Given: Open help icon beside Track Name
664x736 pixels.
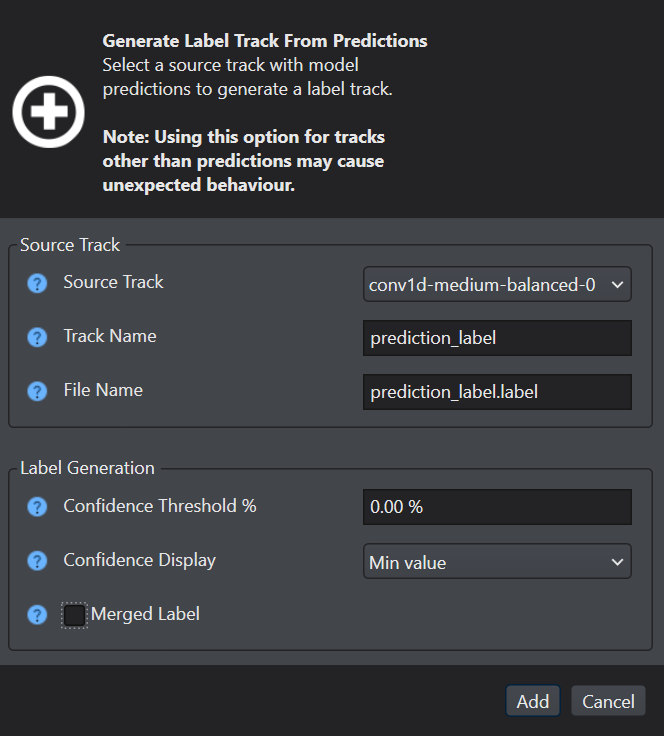Looking at the screenshot, I should point(37,337).
